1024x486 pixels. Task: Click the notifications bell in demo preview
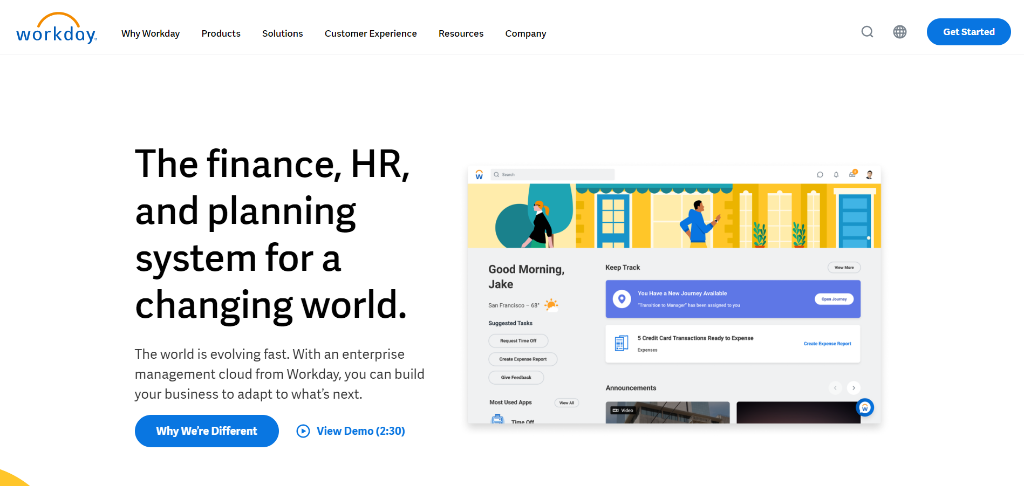tap(836, 175)
